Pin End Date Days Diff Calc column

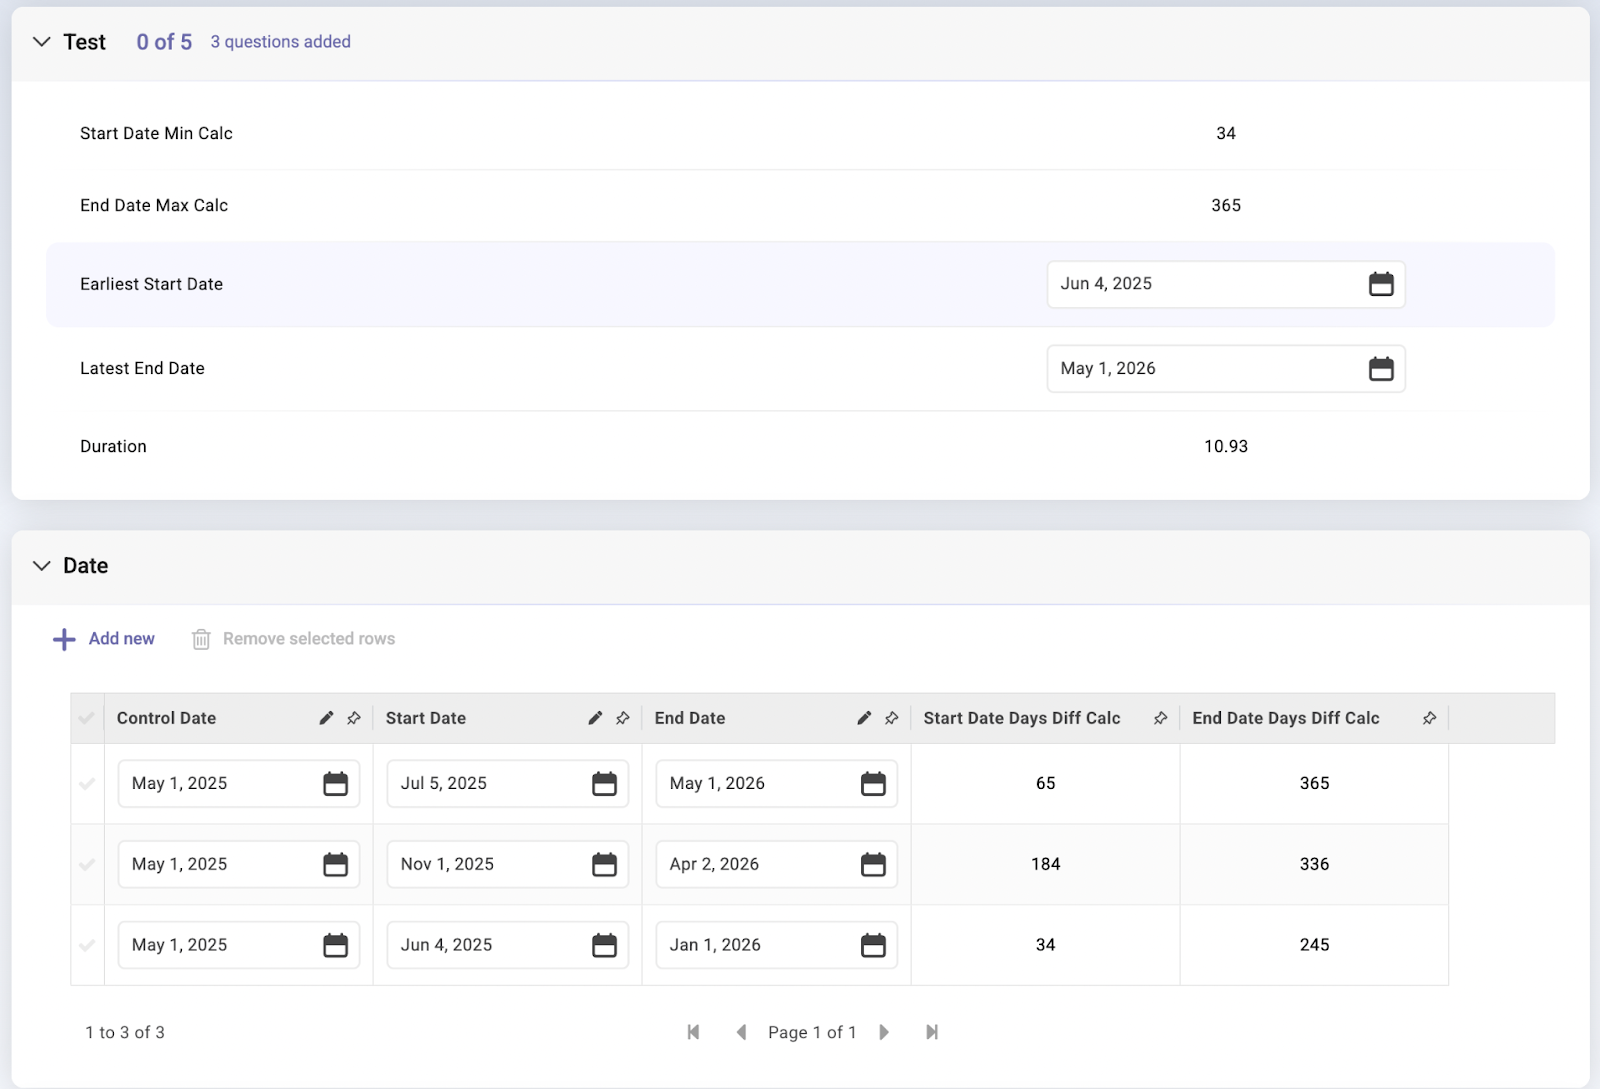(1430, 718)
